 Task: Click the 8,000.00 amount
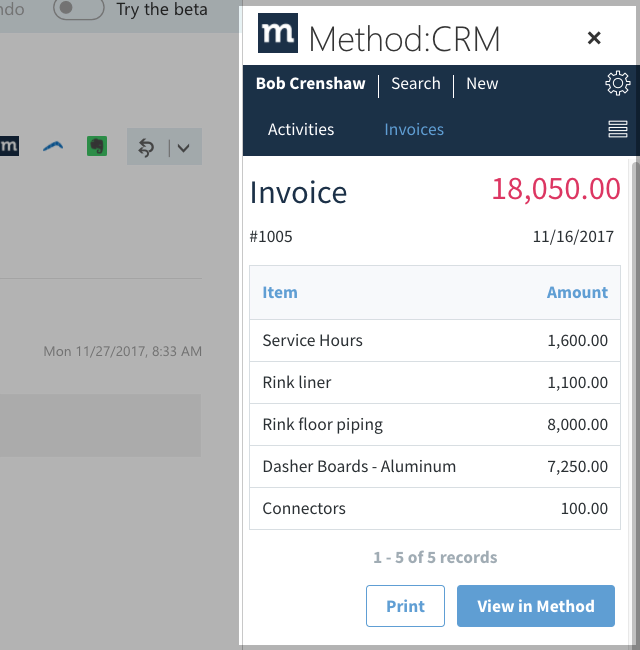pyautogui.click(x=578, y=424)
